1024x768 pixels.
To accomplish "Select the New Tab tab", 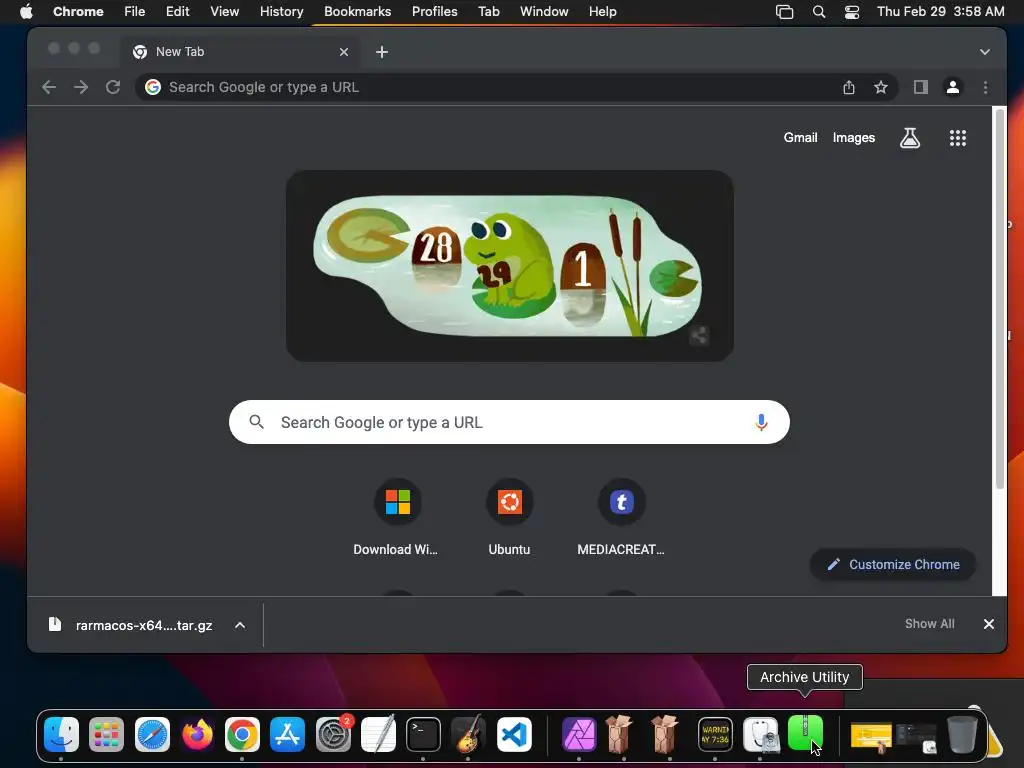I will pos(238,52).
